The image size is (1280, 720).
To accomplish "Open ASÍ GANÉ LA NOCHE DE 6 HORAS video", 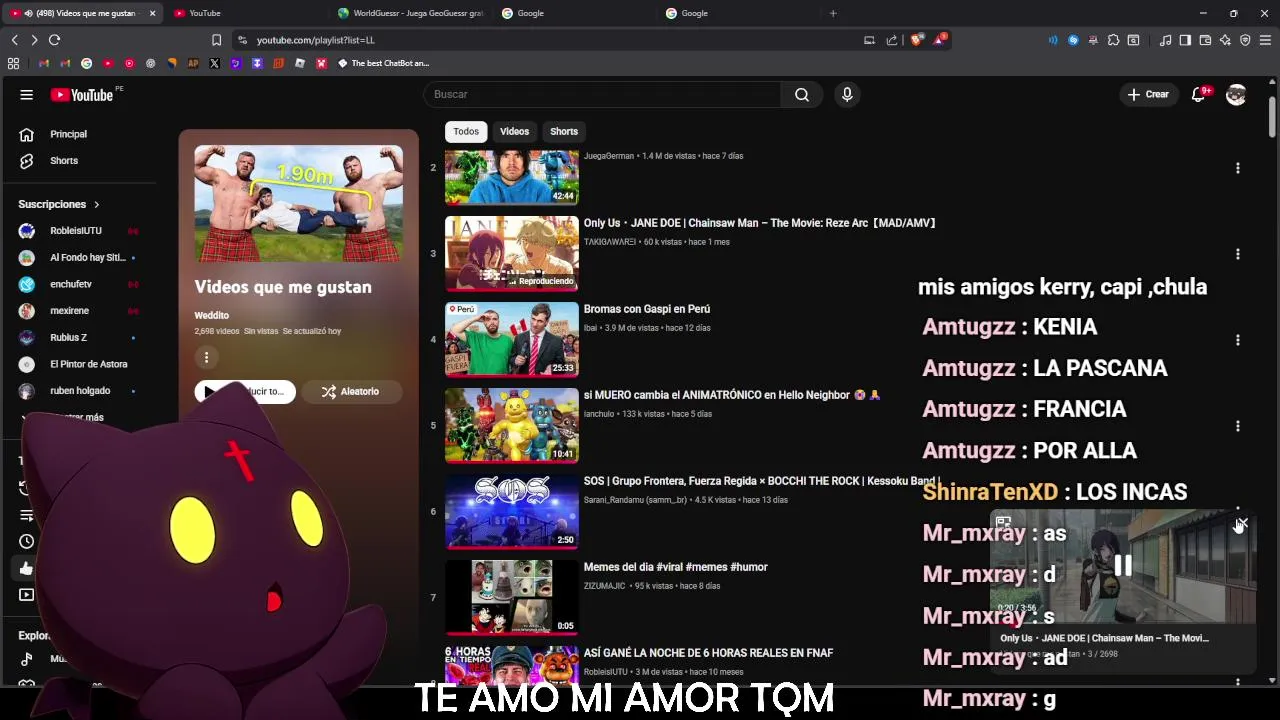I will click(x=708, y=653).
